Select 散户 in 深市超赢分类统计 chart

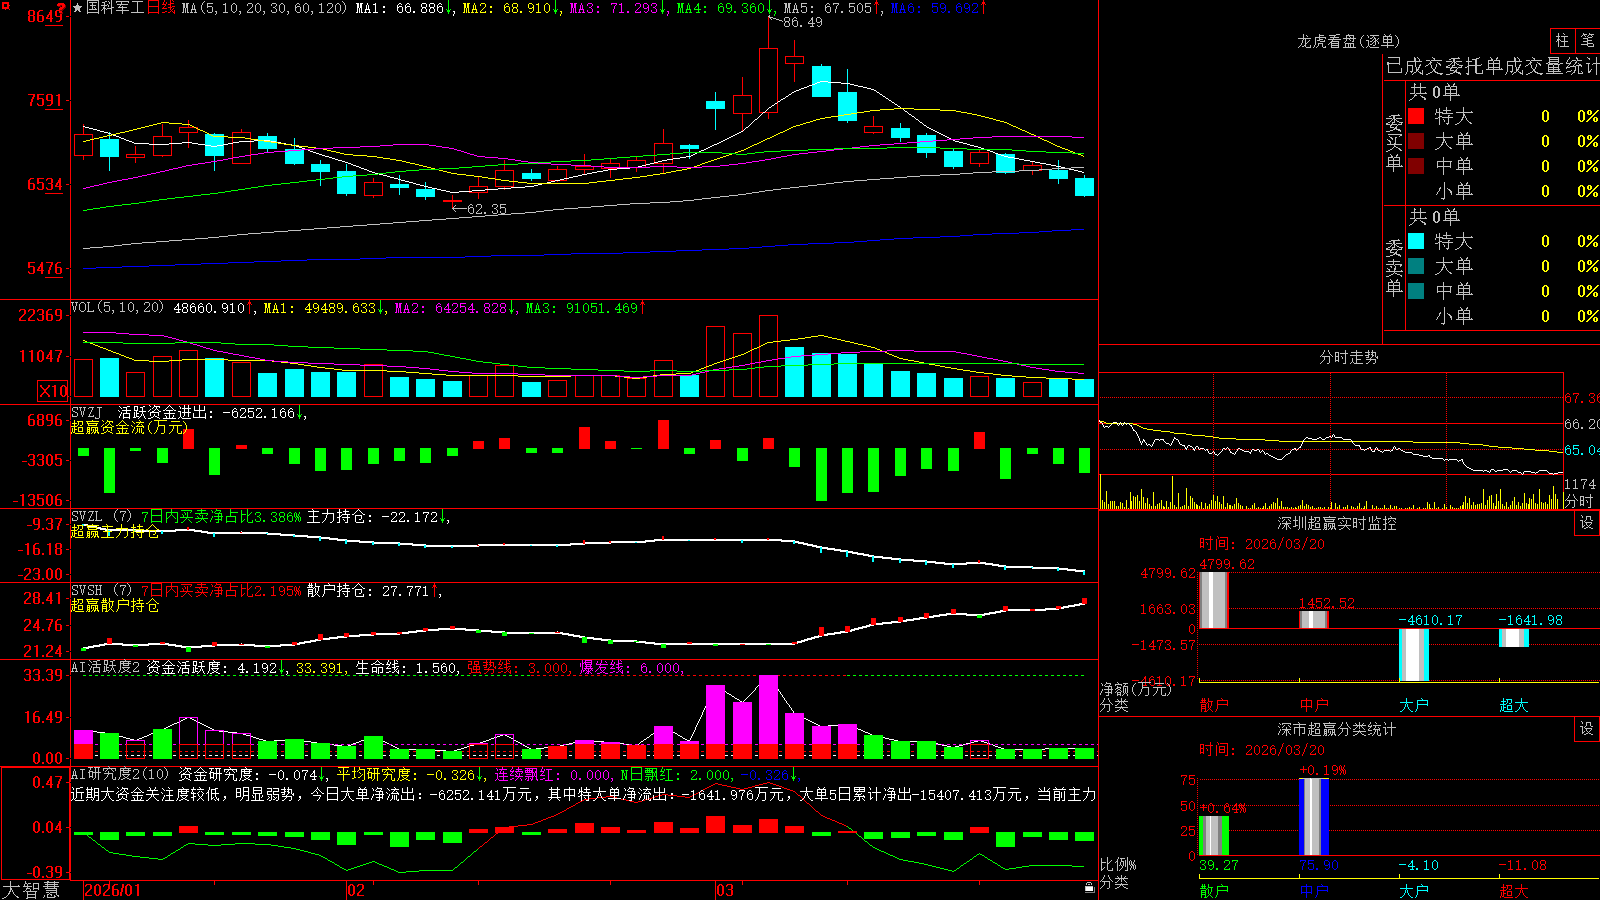[x=1214, y=891]
